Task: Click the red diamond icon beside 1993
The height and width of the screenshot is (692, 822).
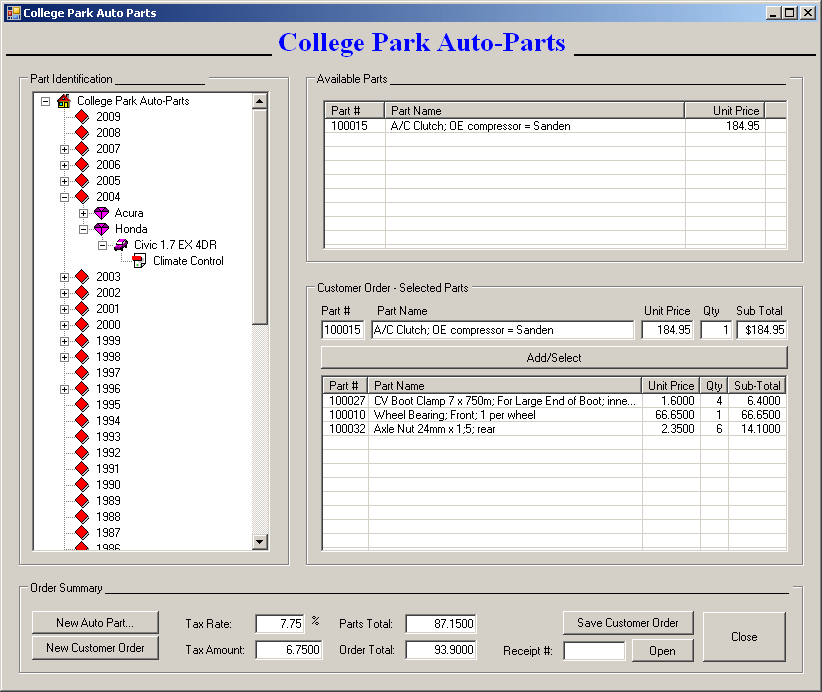Action: coord(82,436)
